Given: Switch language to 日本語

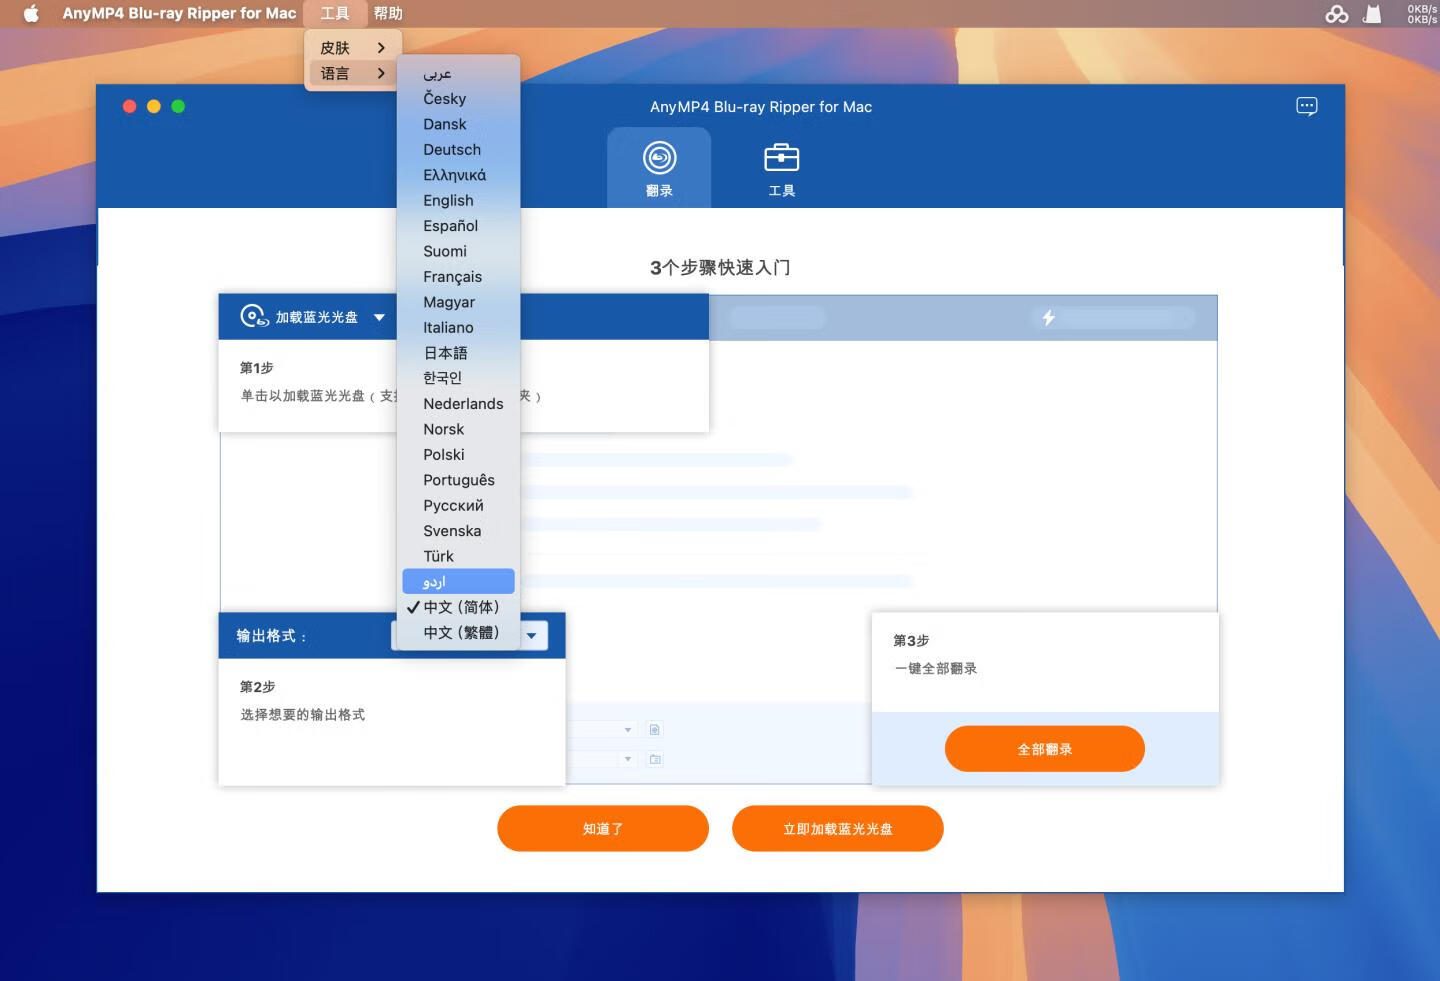Looking at the screenshot, I should [445, 353].
